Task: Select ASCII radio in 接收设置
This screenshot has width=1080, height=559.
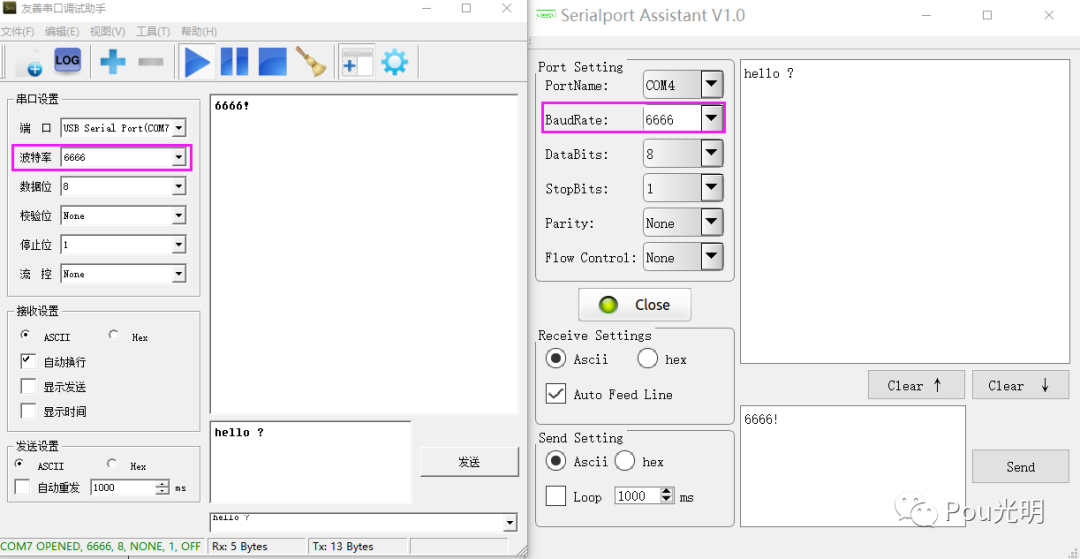Action: [26, 335]
